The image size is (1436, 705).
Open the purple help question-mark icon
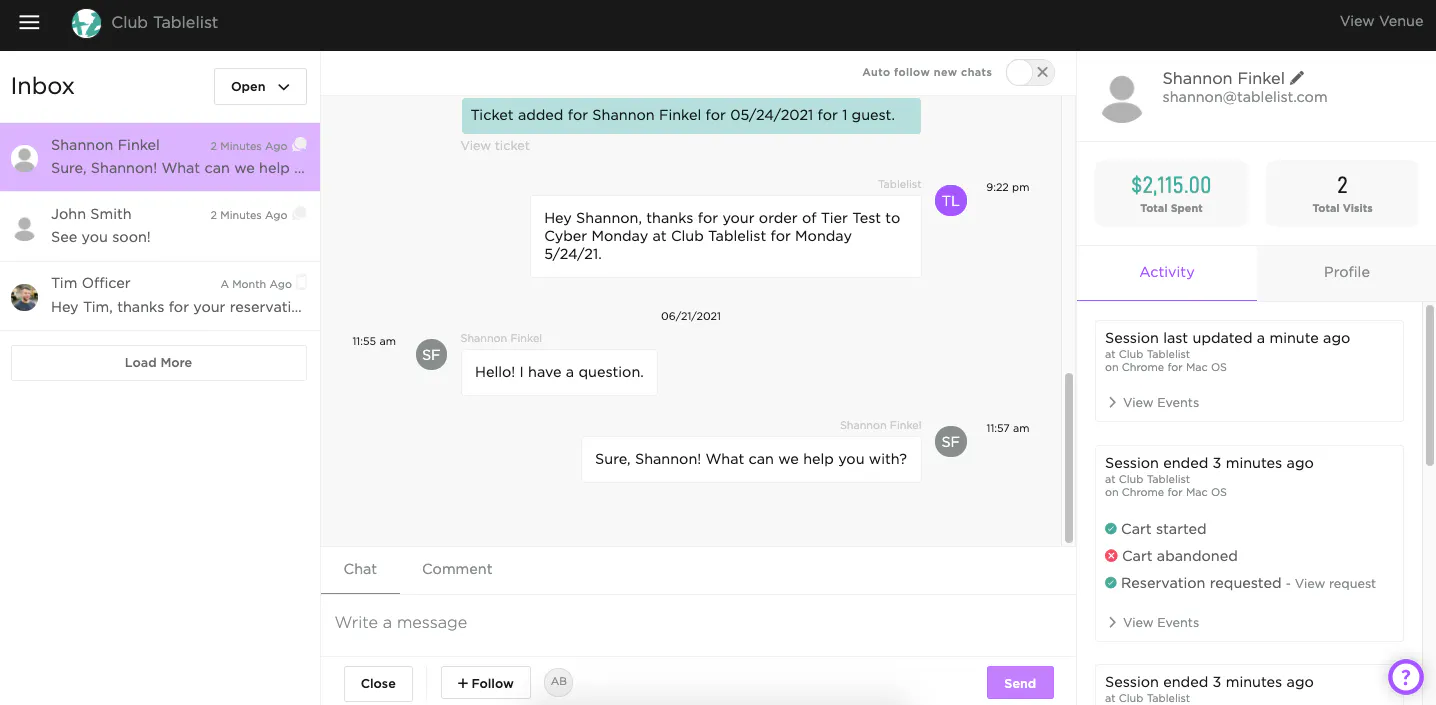pos(1405,677)
